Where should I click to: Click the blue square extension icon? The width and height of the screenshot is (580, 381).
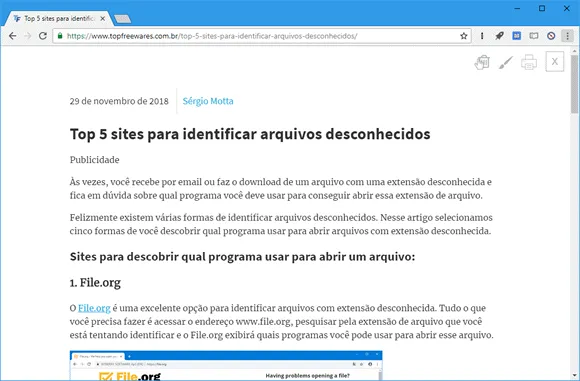click(516, 36)
